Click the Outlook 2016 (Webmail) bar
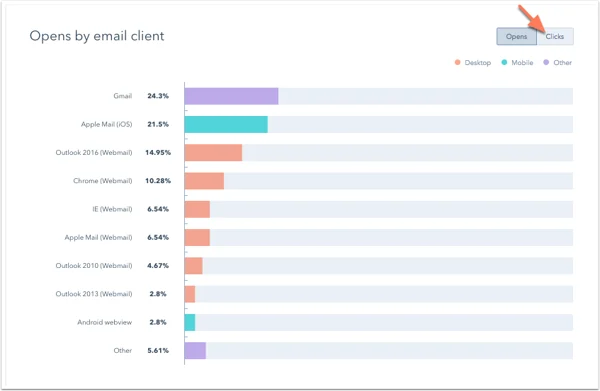The image size is (600, 391). (x=213, y=153)
